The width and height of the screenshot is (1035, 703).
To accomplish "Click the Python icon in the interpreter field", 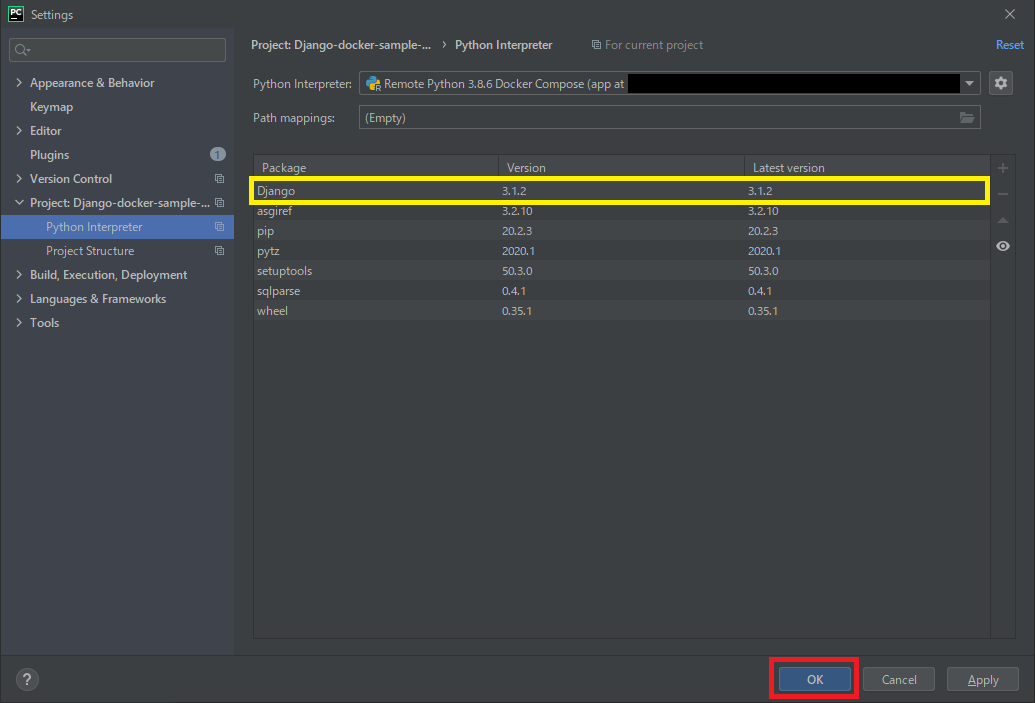I will pyautogui.click(x=373, y=84).
